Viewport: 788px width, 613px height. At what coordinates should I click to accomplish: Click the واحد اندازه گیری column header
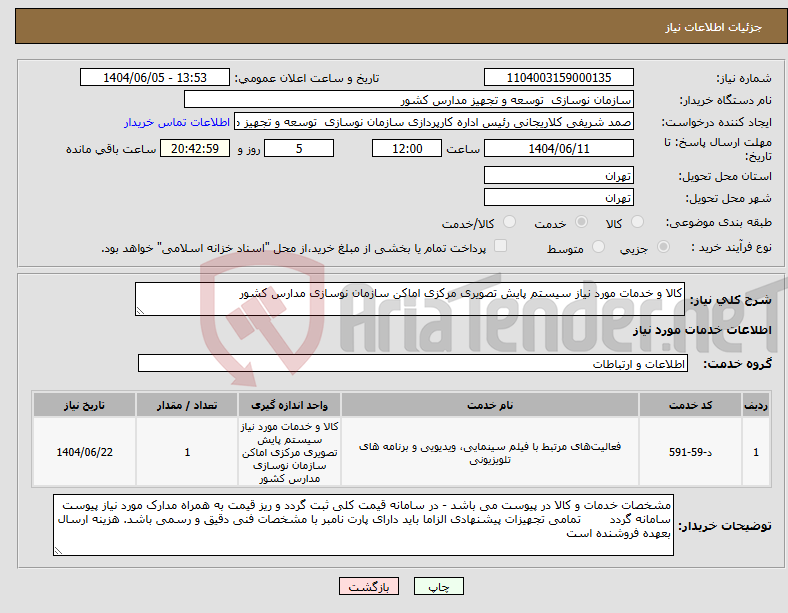pyautogui.click(x=289, y=405)
